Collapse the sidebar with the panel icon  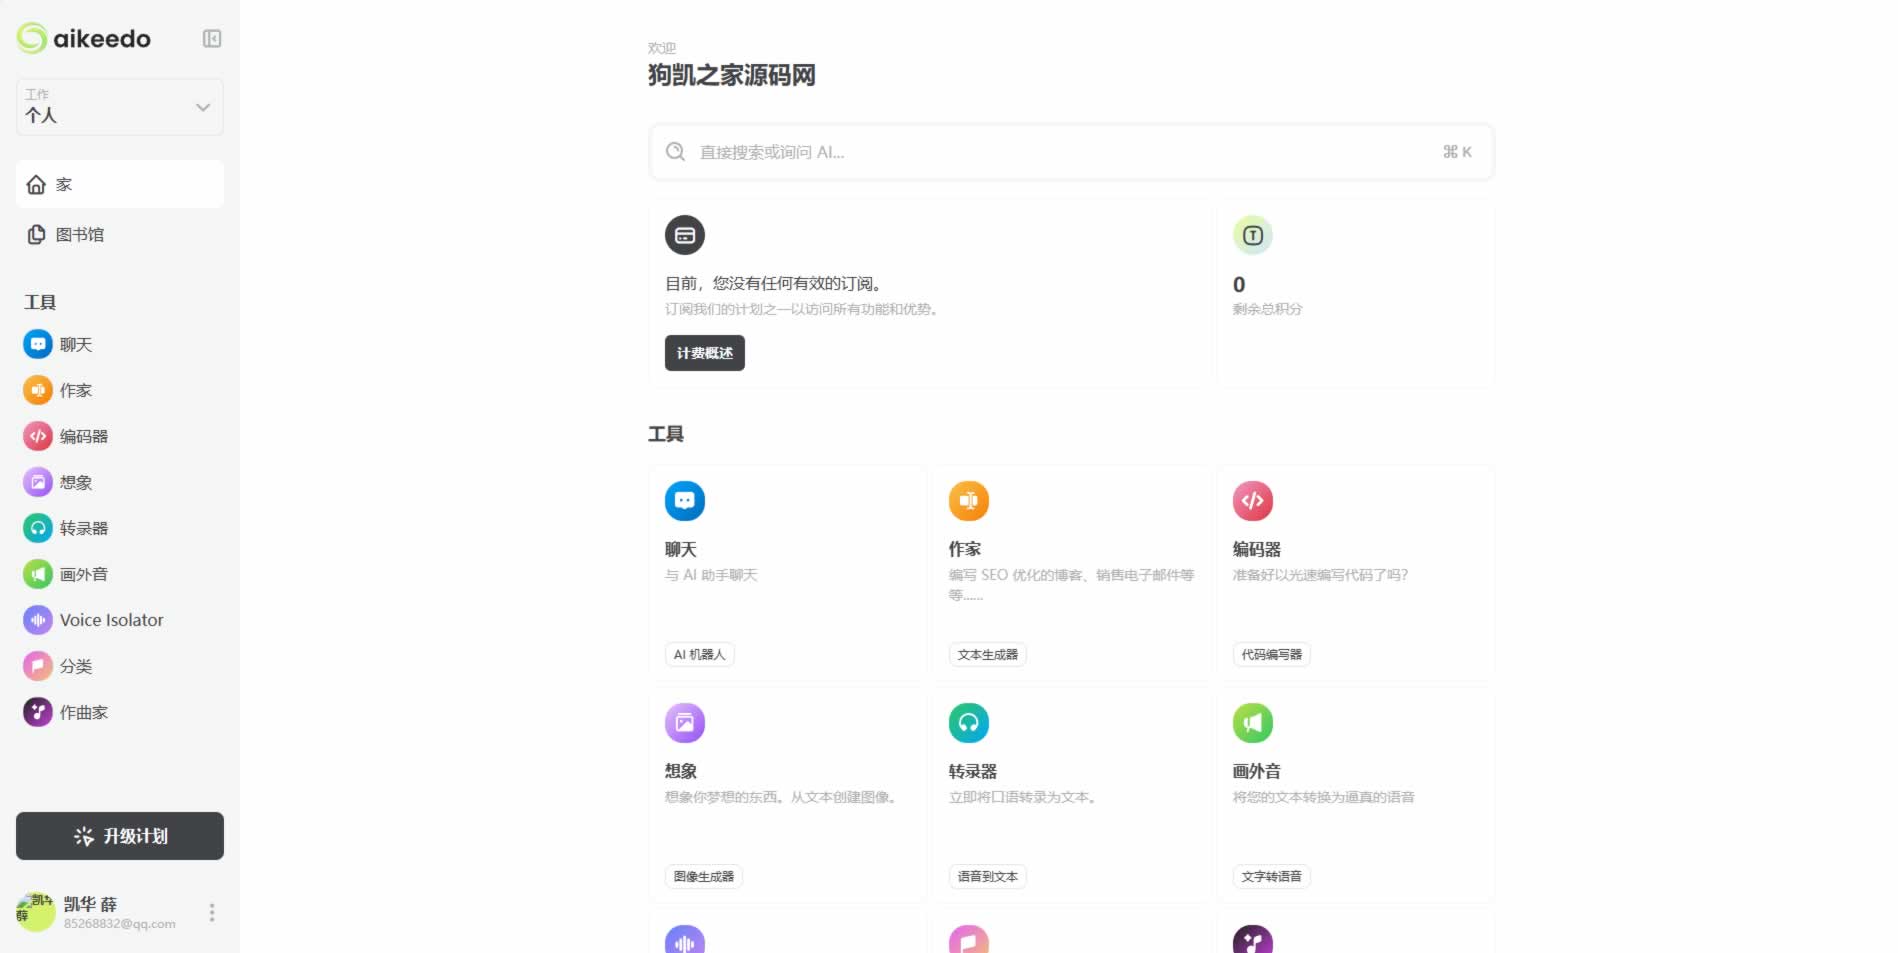[x=212, y=39]
